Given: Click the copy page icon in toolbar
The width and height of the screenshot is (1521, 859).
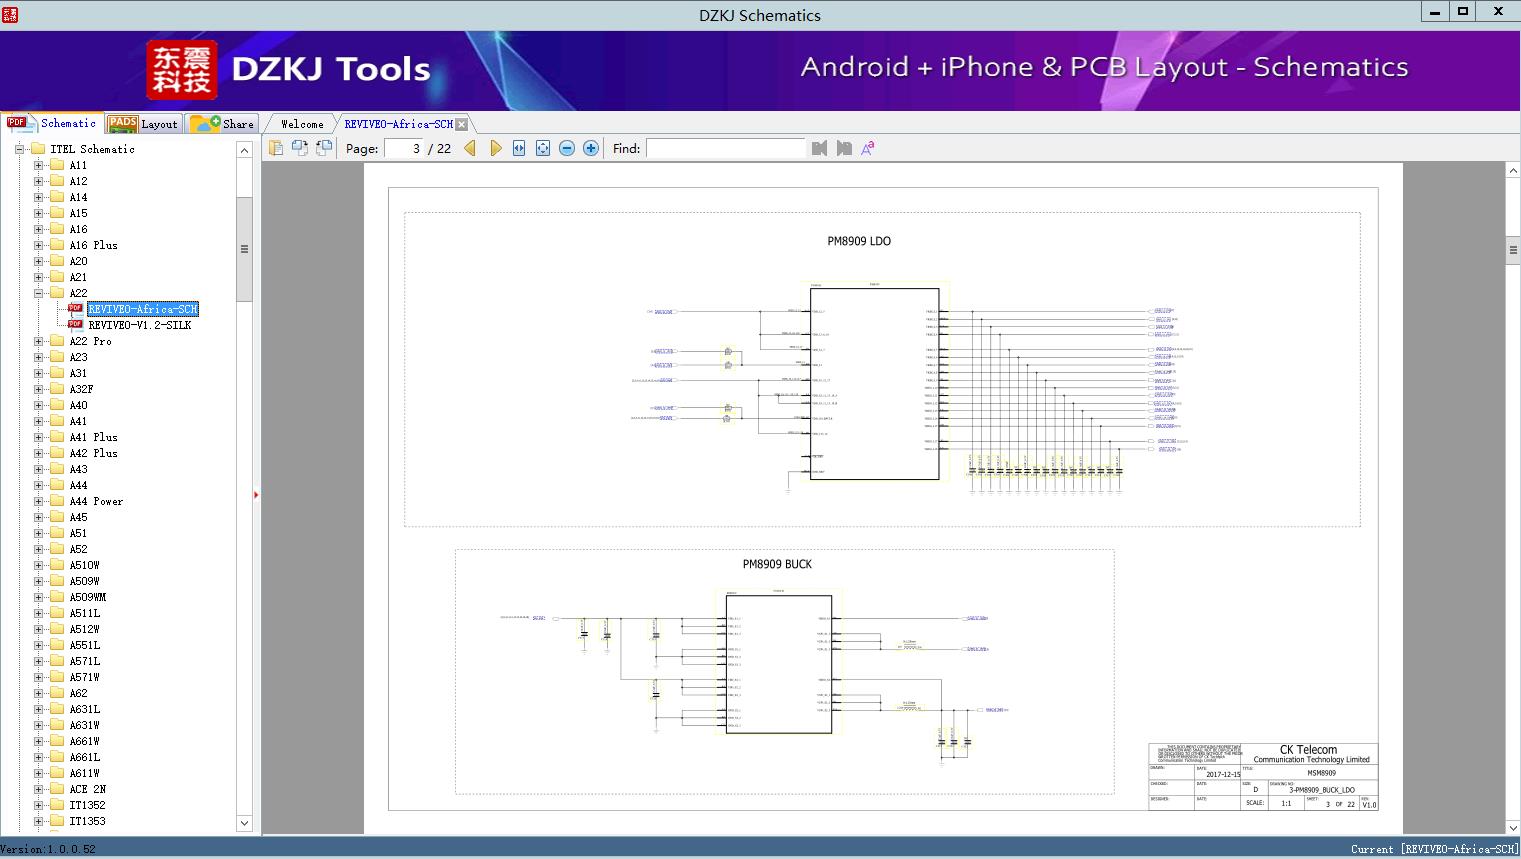Looking at the screenshot, I should coord(275,148).
